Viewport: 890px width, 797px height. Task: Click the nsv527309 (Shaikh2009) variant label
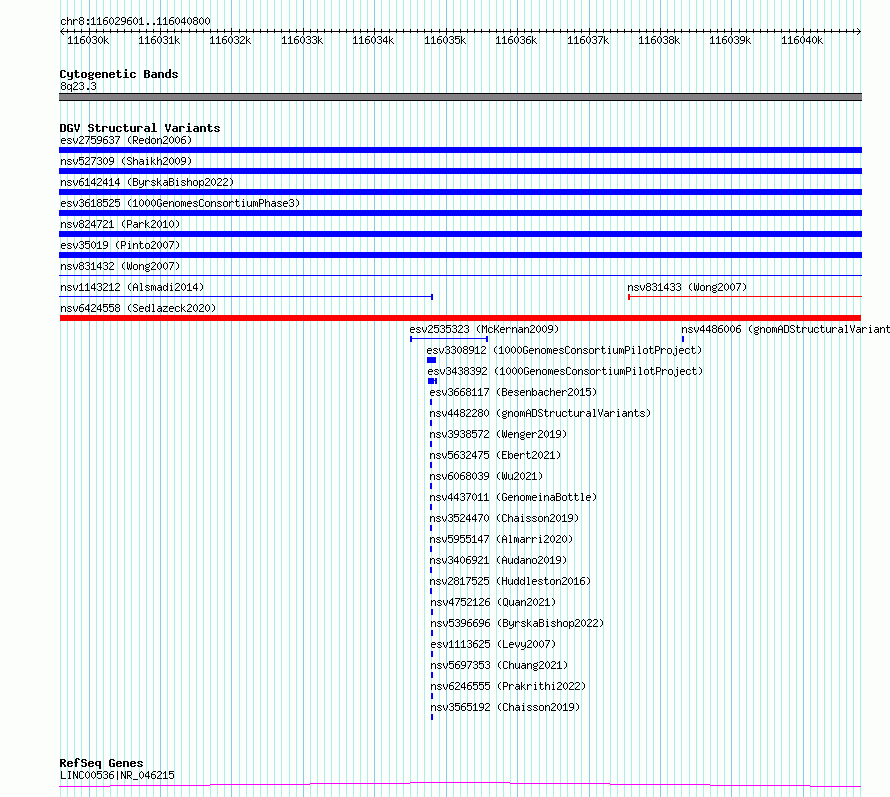[x=126, y=161]
